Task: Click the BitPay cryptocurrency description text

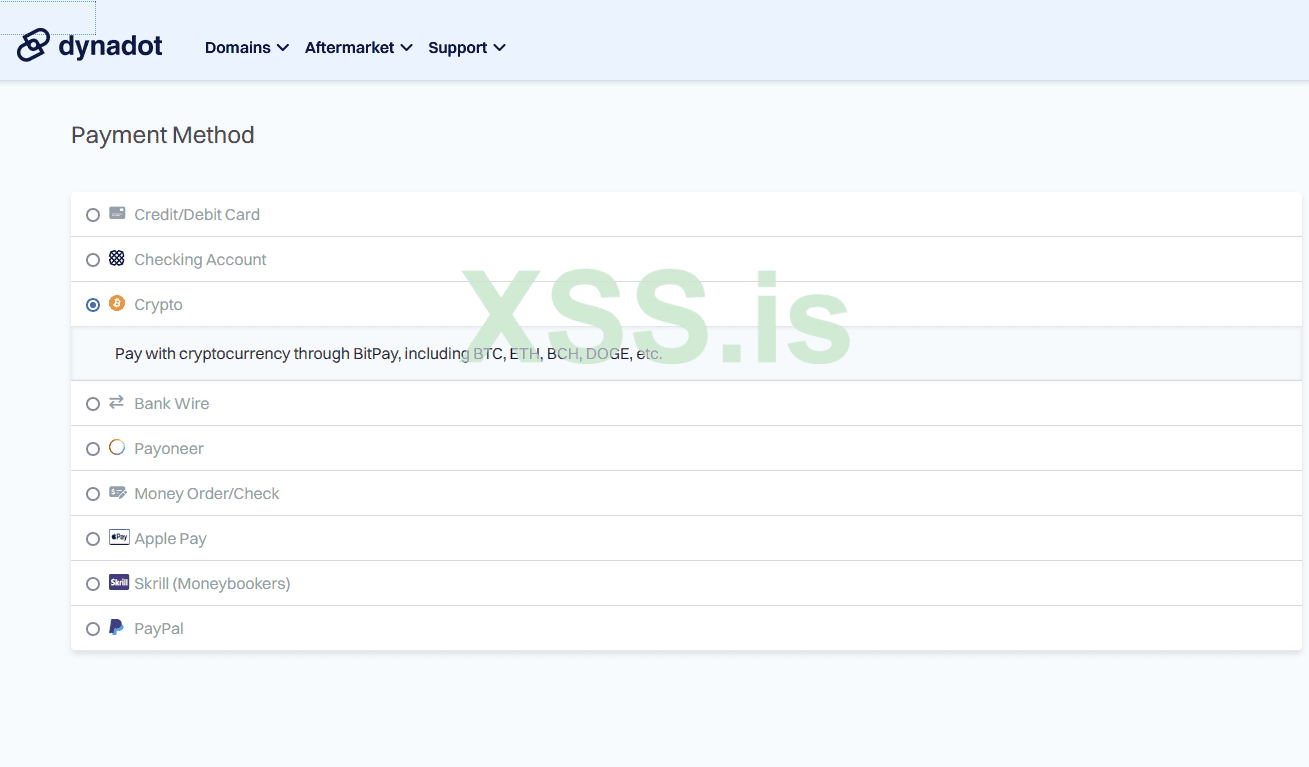Action: [389, 353]
